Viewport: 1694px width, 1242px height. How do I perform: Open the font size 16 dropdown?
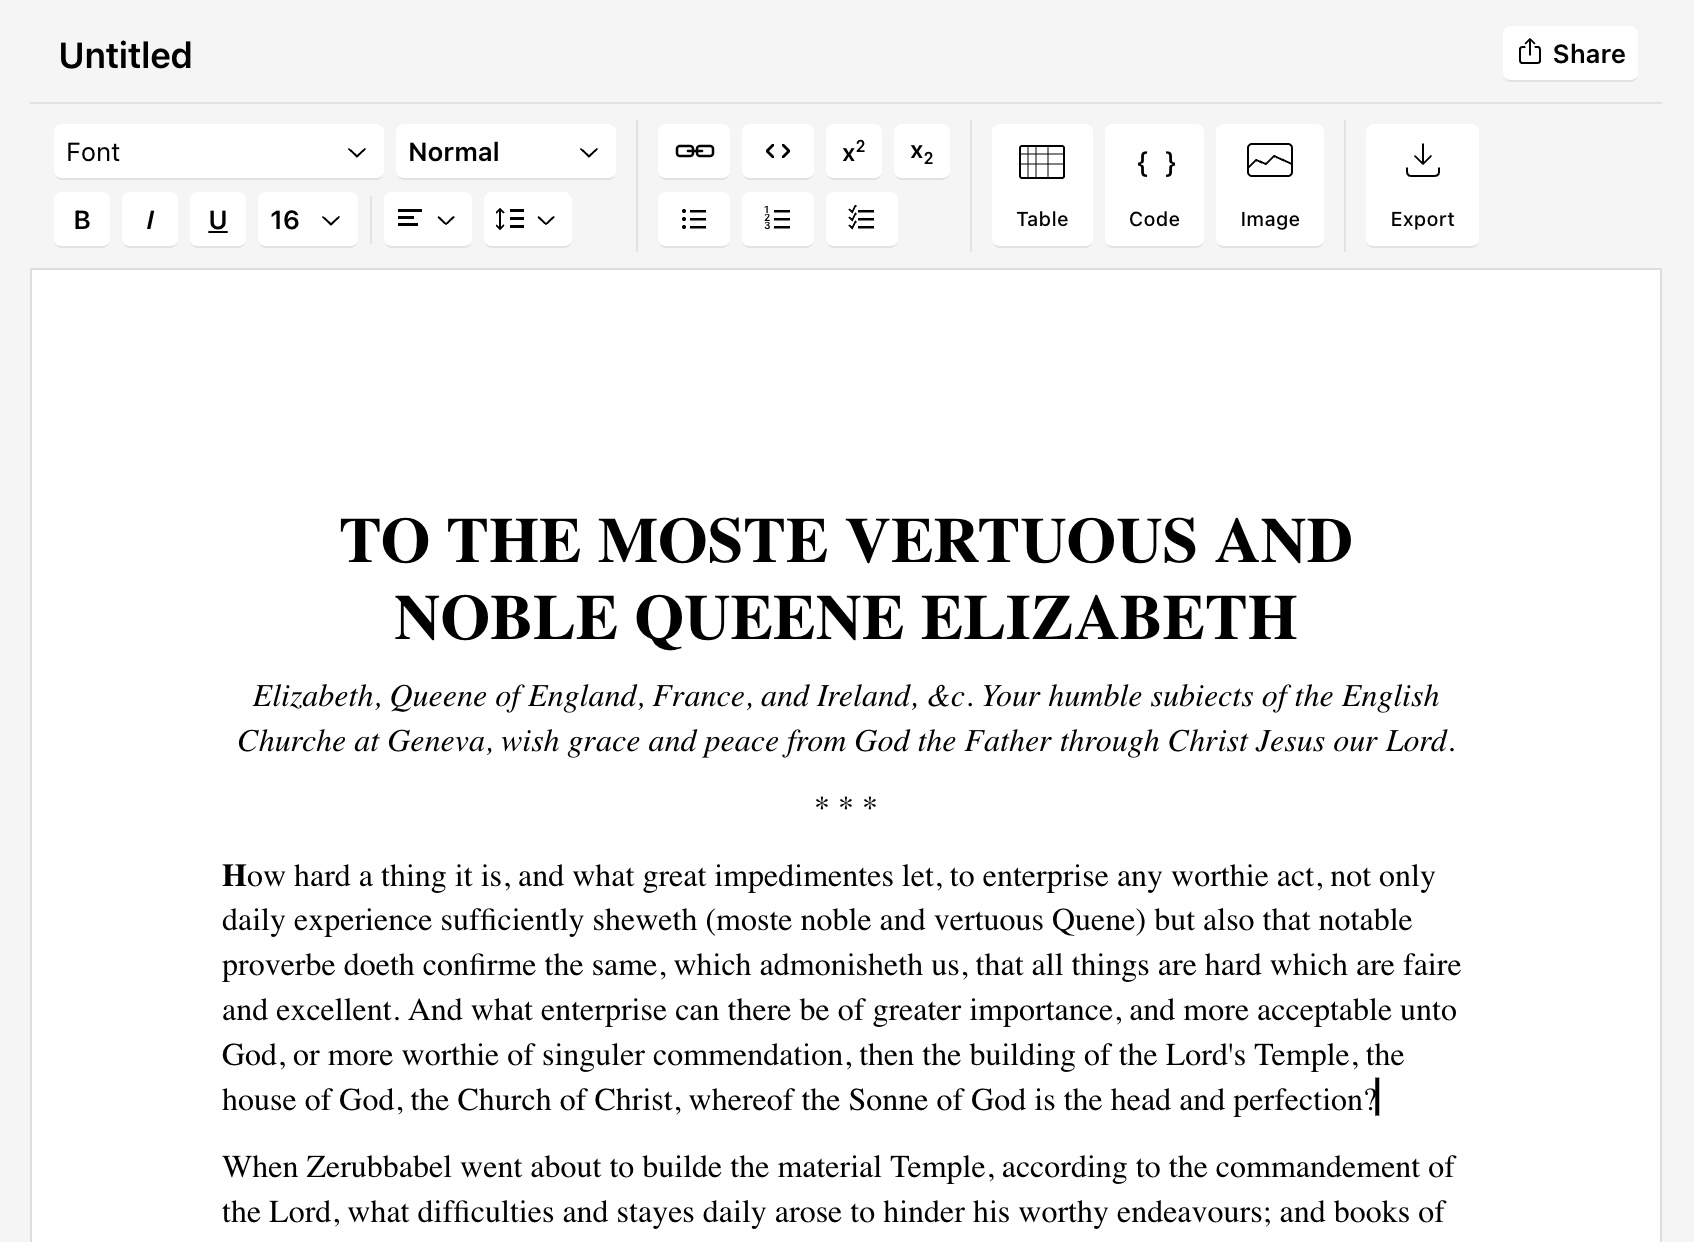coord(307,220)
